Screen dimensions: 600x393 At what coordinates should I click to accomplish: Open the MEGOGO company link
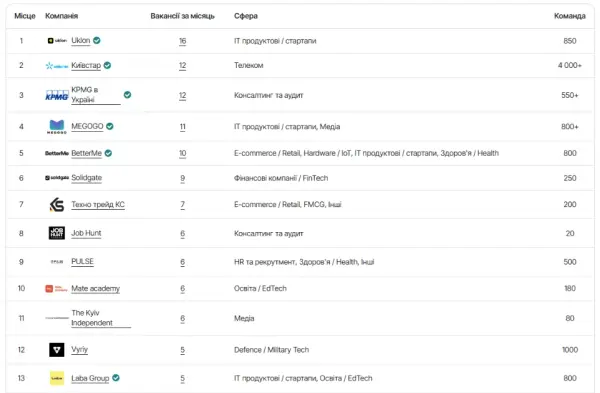click(87, 126)
